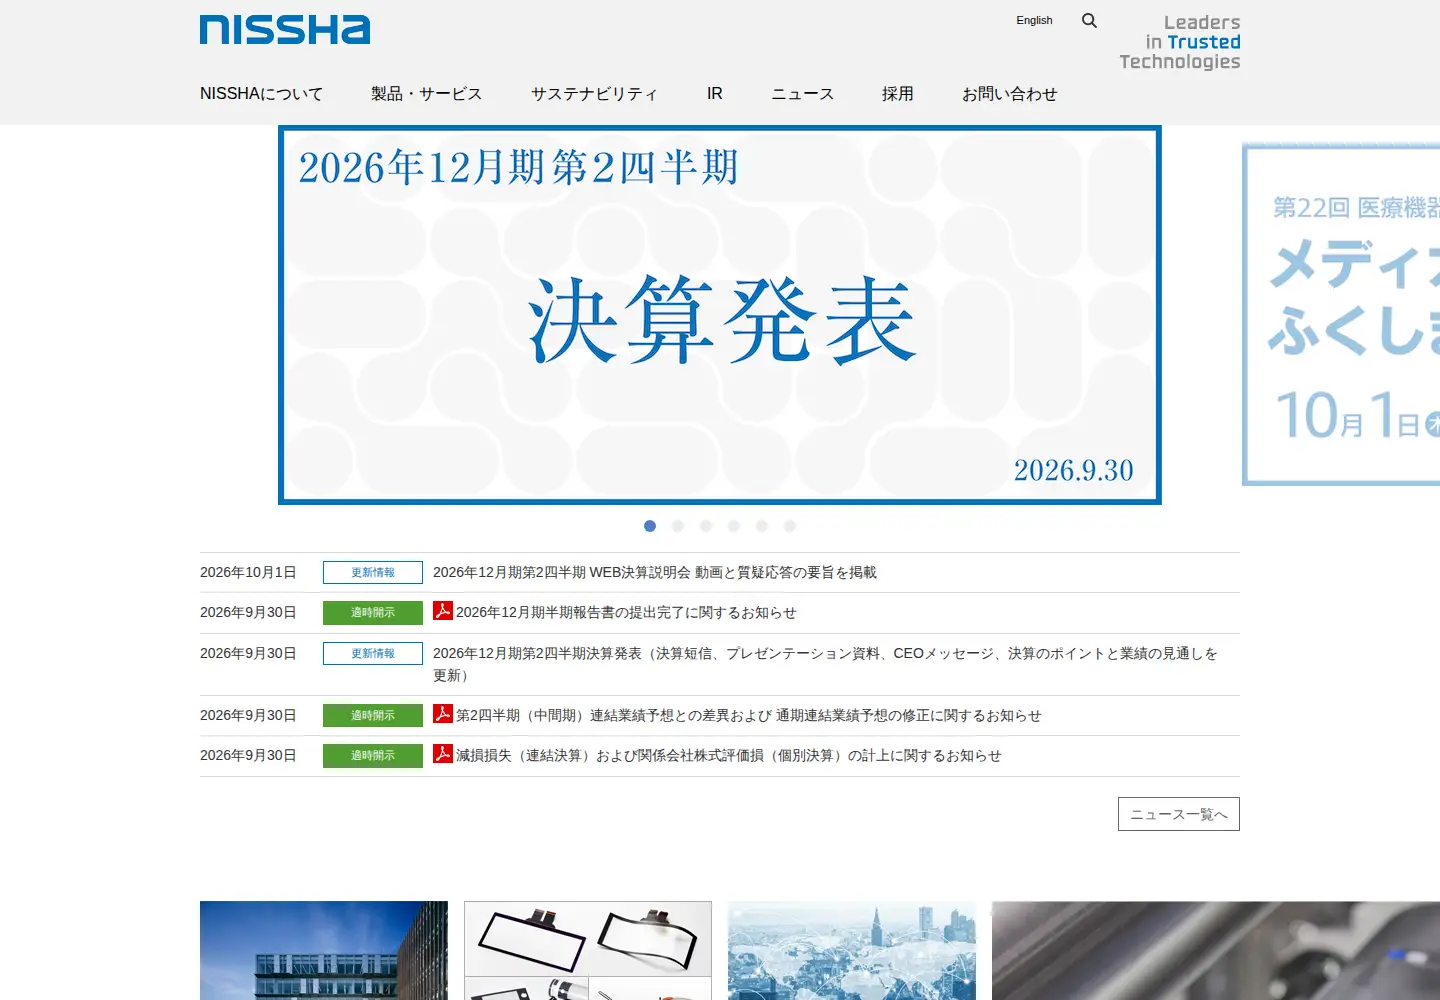The width and height of the screenshot is (1440, 1000).
Task: Open the 製品・サービス menu
Action: click(x=426, y=94)
